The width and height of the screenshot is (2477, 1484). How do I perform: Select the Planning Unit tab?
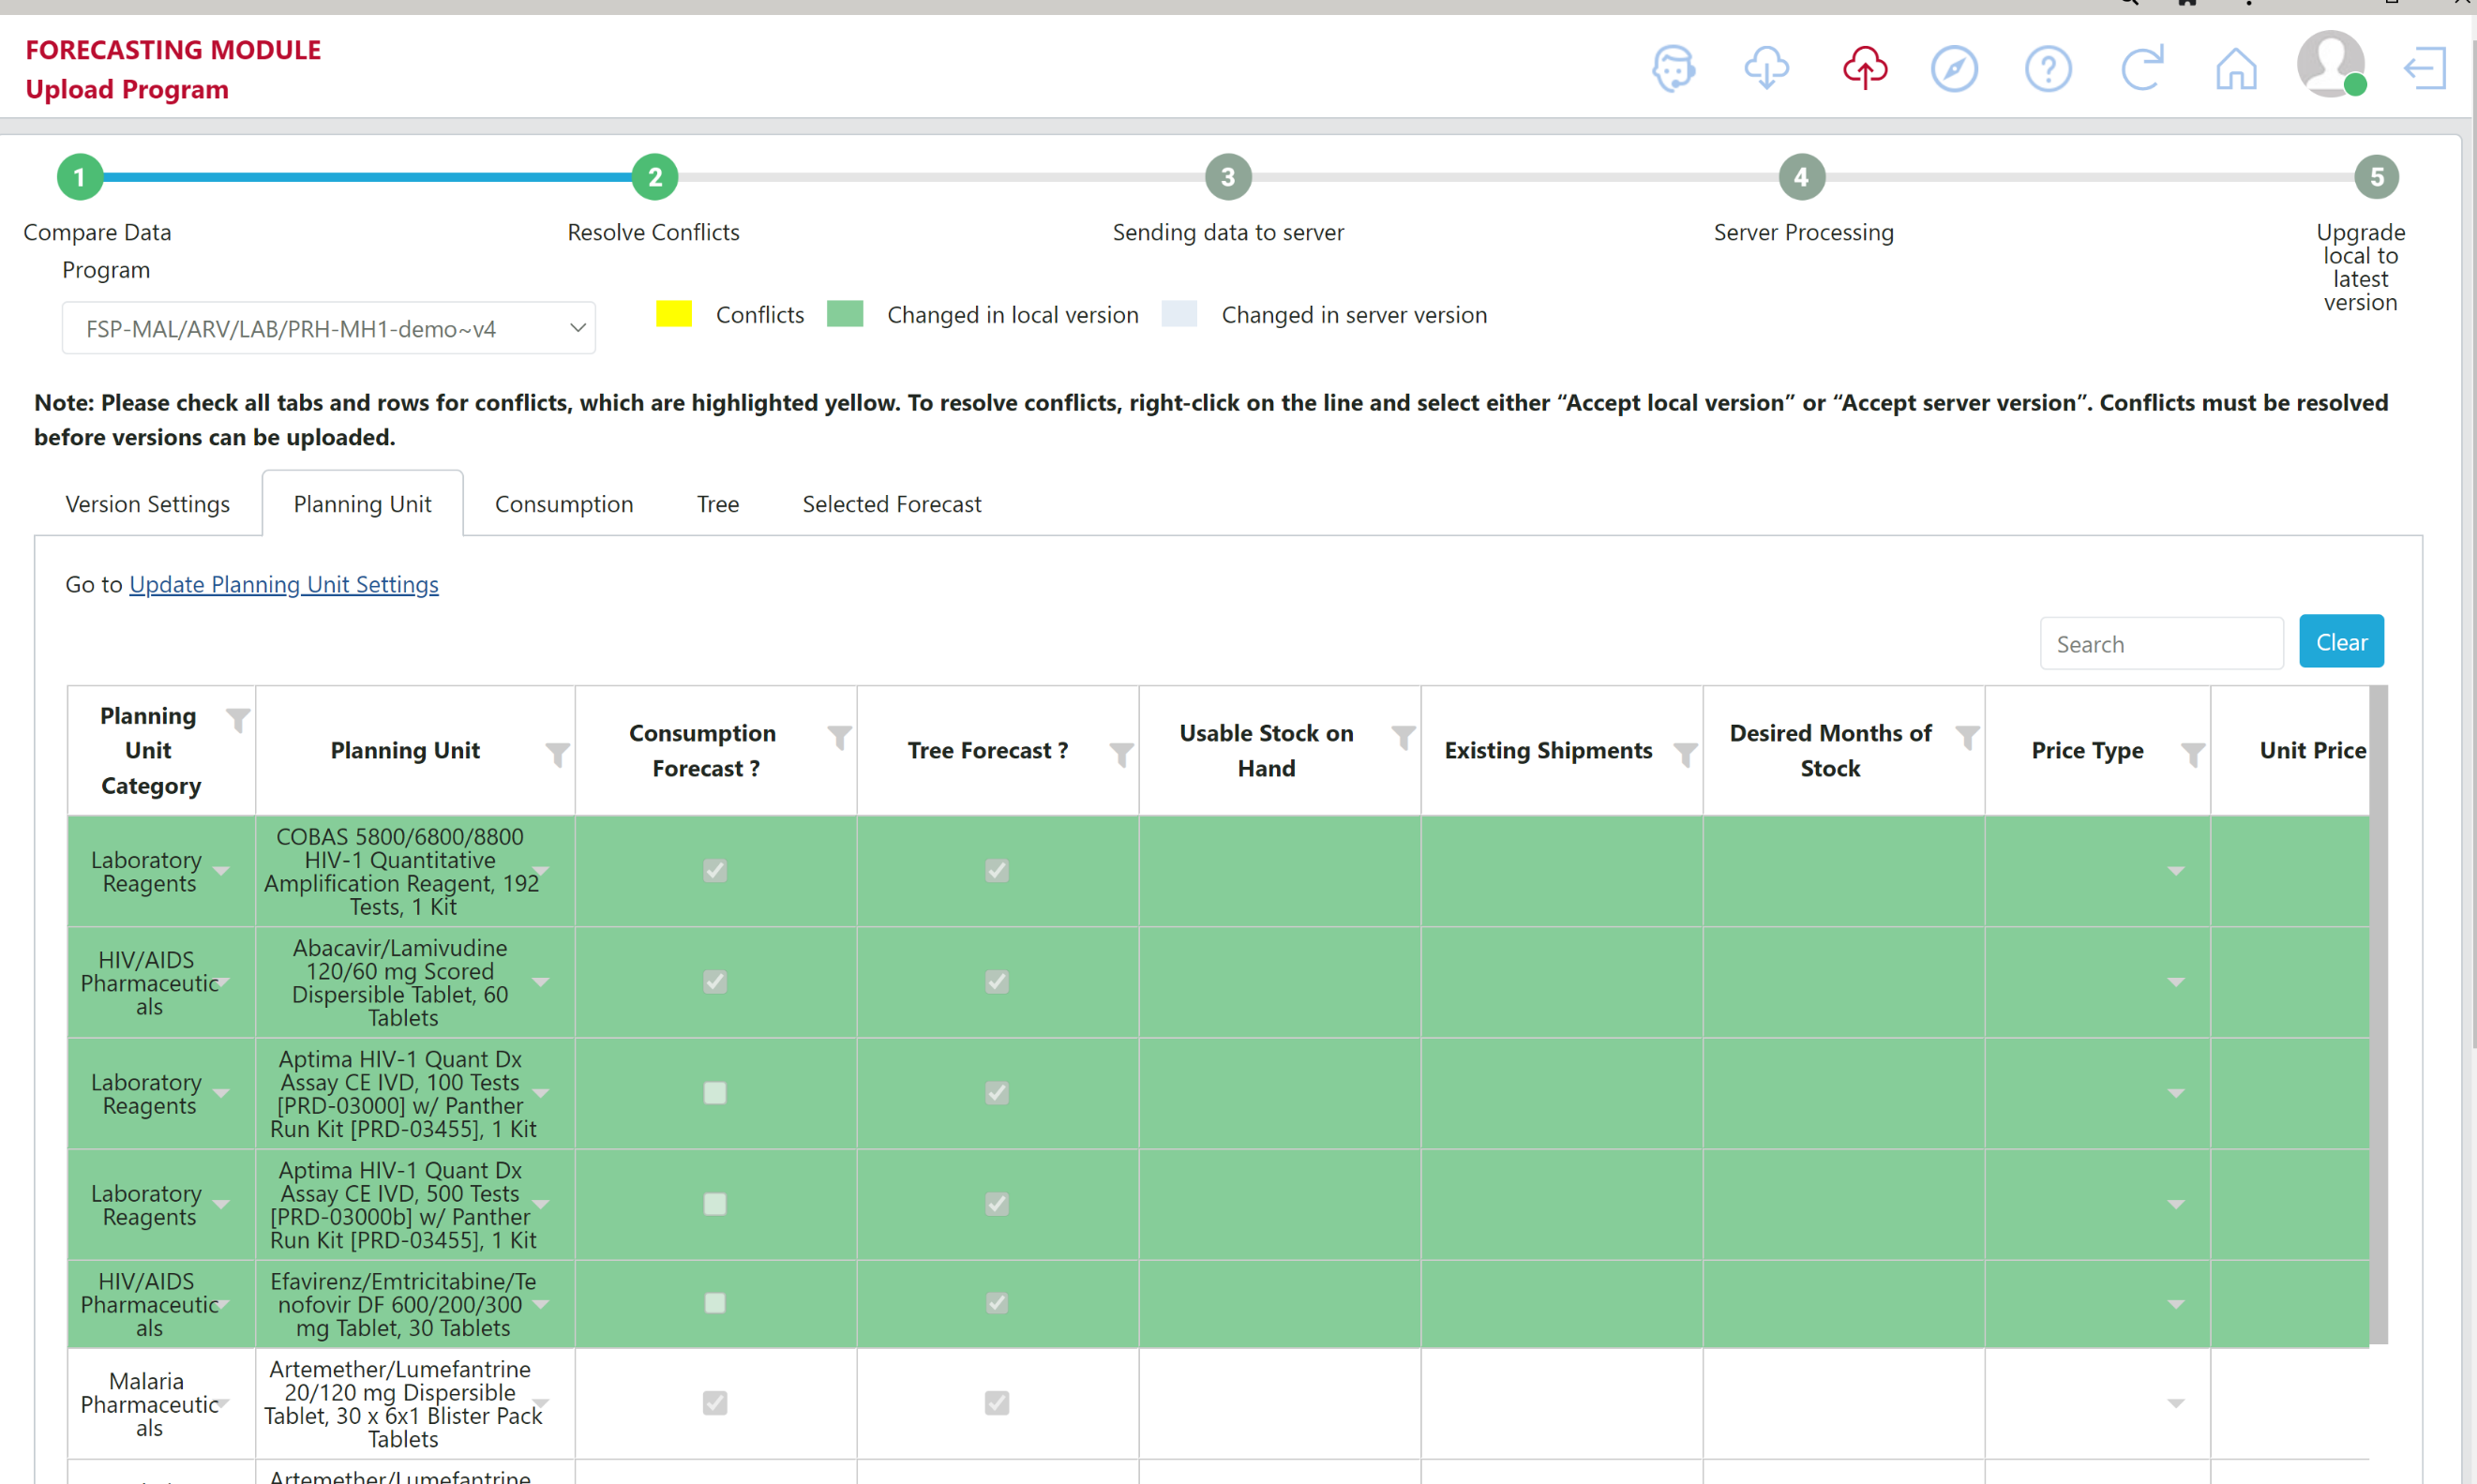click(363, 504)
